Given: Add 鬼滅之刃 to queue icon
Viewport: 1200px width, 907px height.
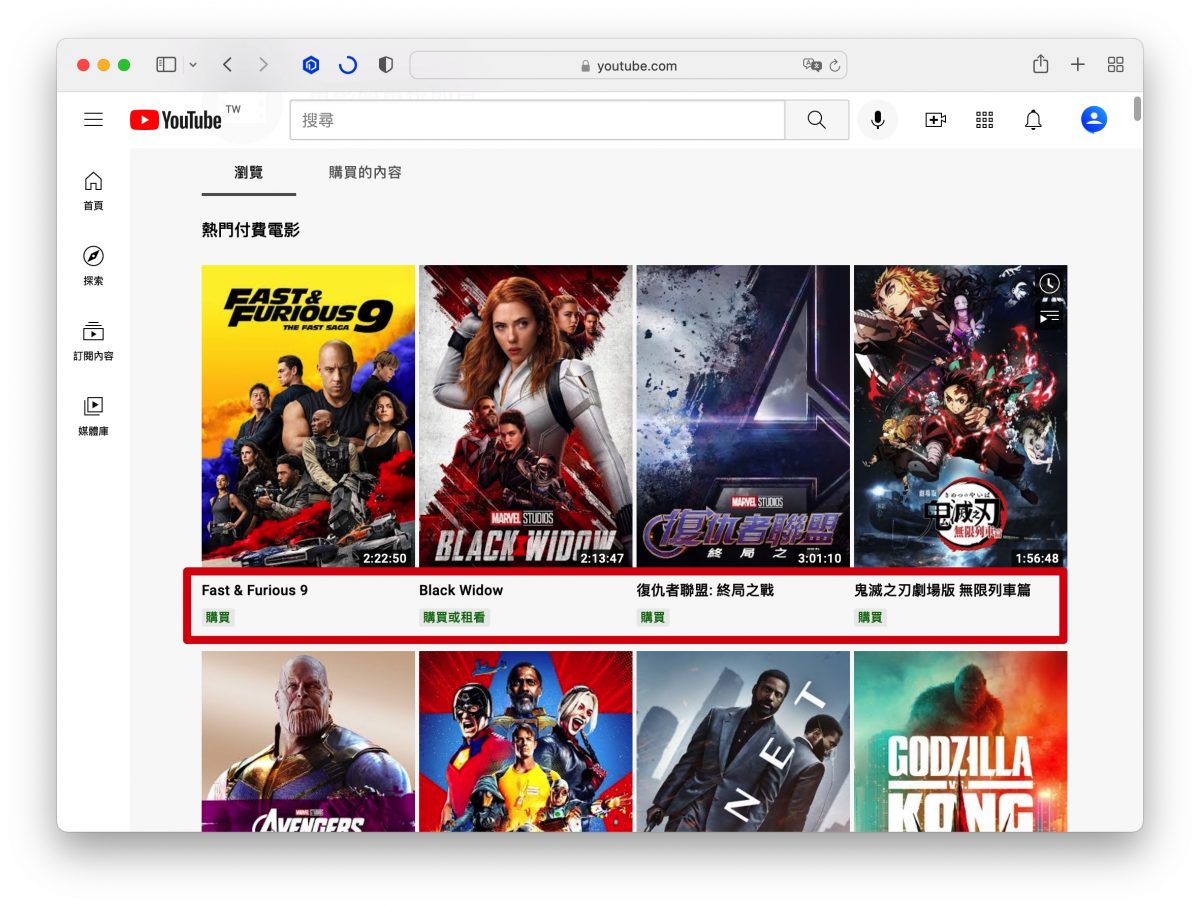Looking at the screenshot, I should [x=1048, y=317].
